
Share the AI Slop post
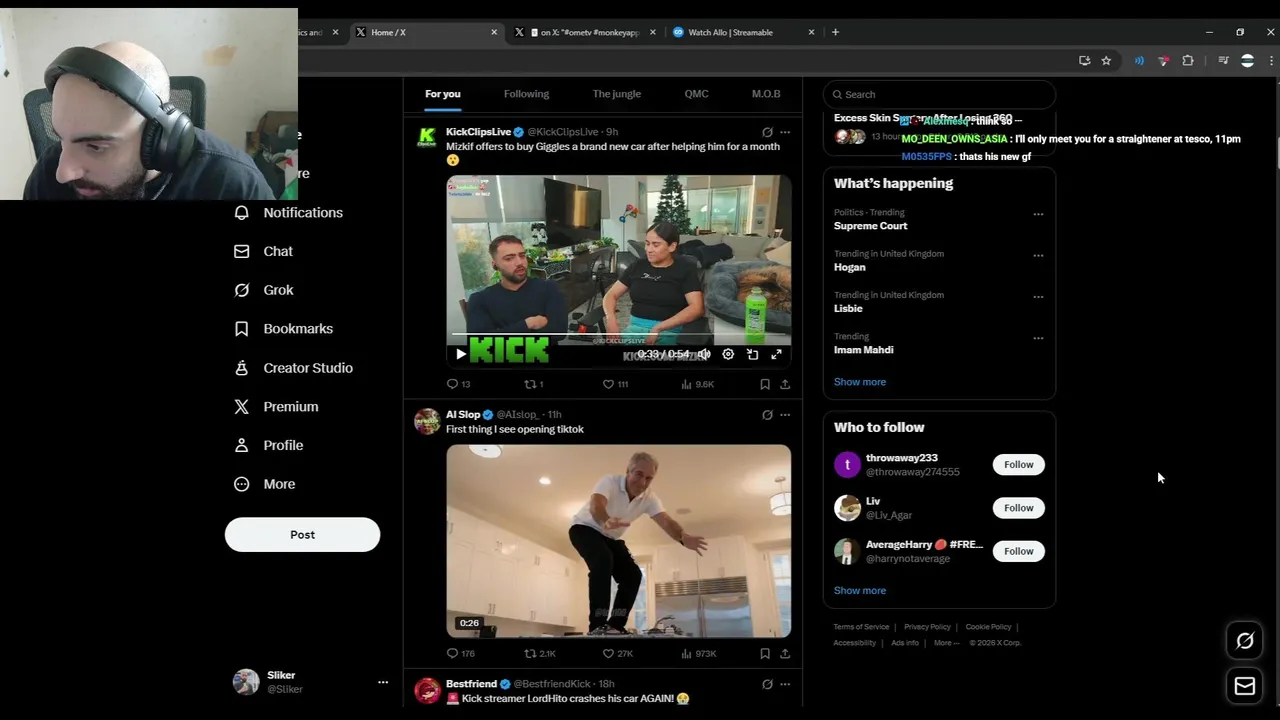[x=785, y=654]
